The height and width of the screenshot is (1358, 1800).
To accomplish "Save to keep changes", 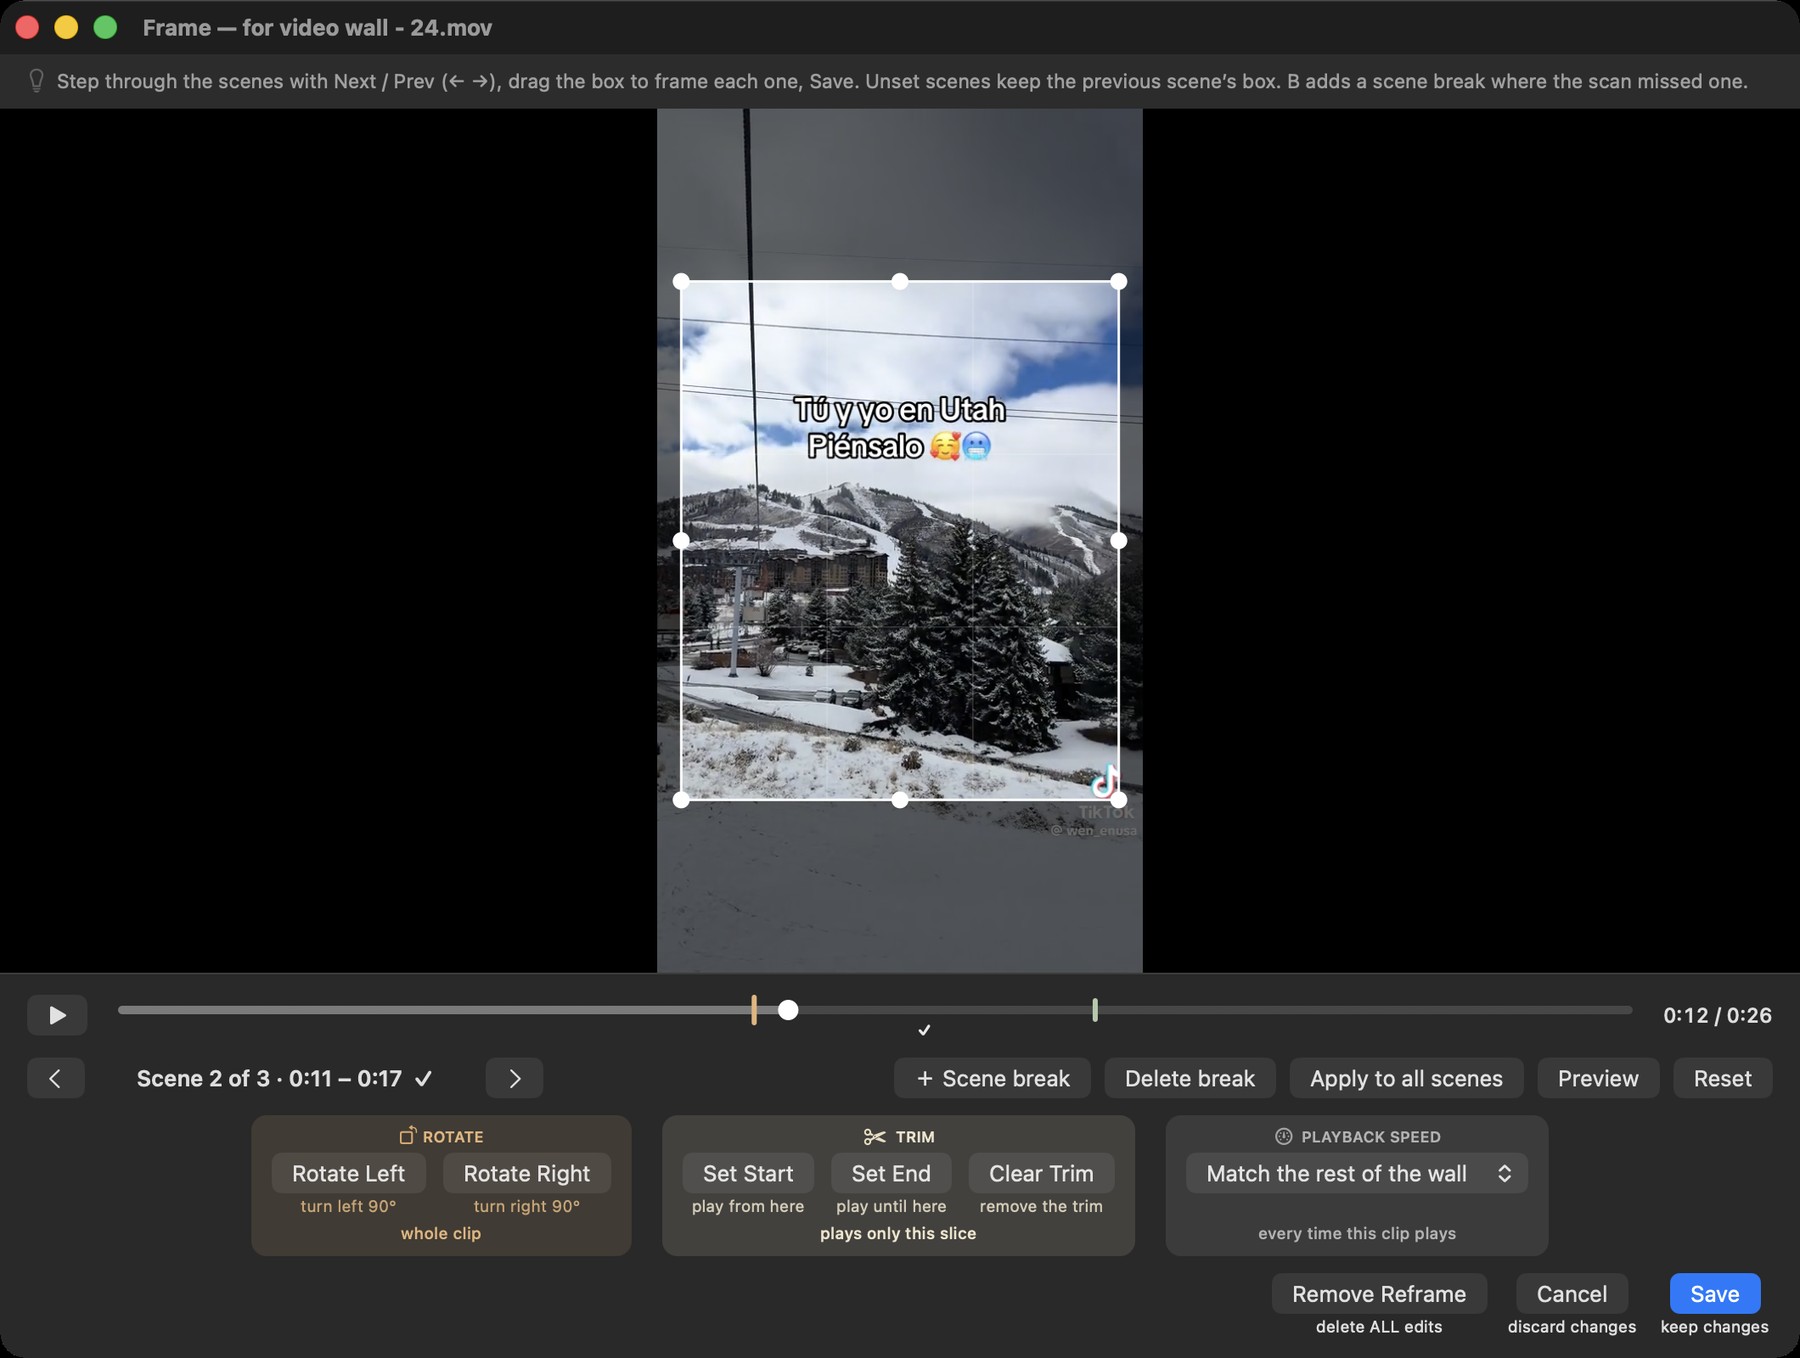I will [x=1715, y=1293].
